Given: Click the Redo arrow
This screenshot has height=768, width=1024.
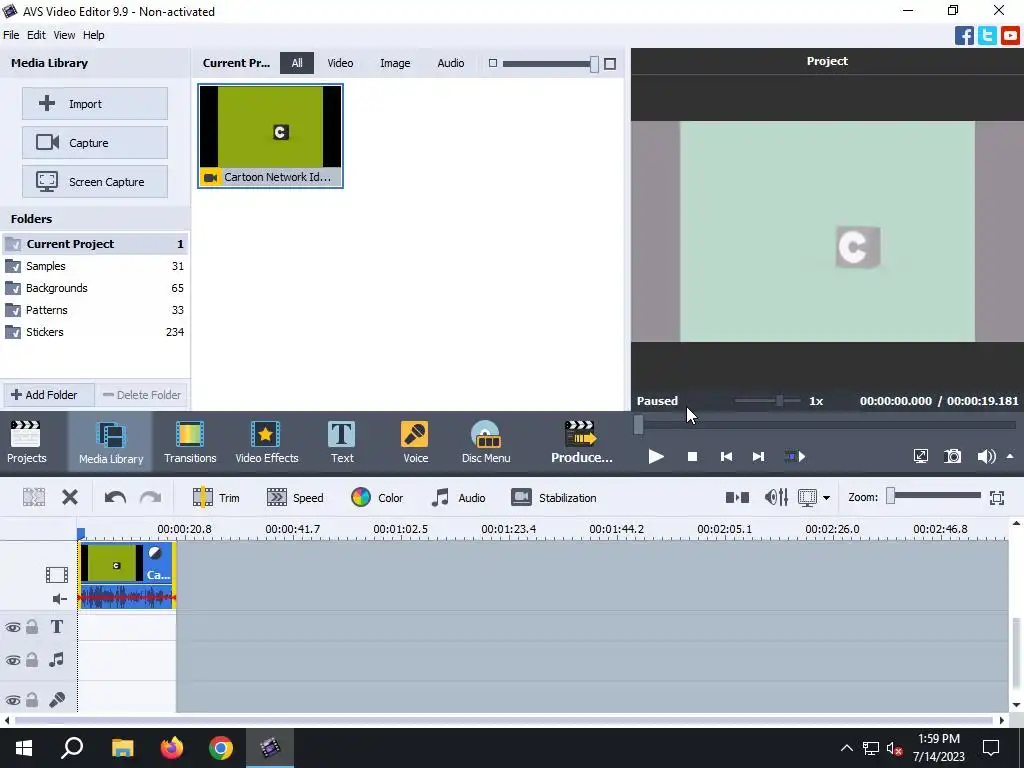Looking at the screenshot, I should click(x=150, y=498).
